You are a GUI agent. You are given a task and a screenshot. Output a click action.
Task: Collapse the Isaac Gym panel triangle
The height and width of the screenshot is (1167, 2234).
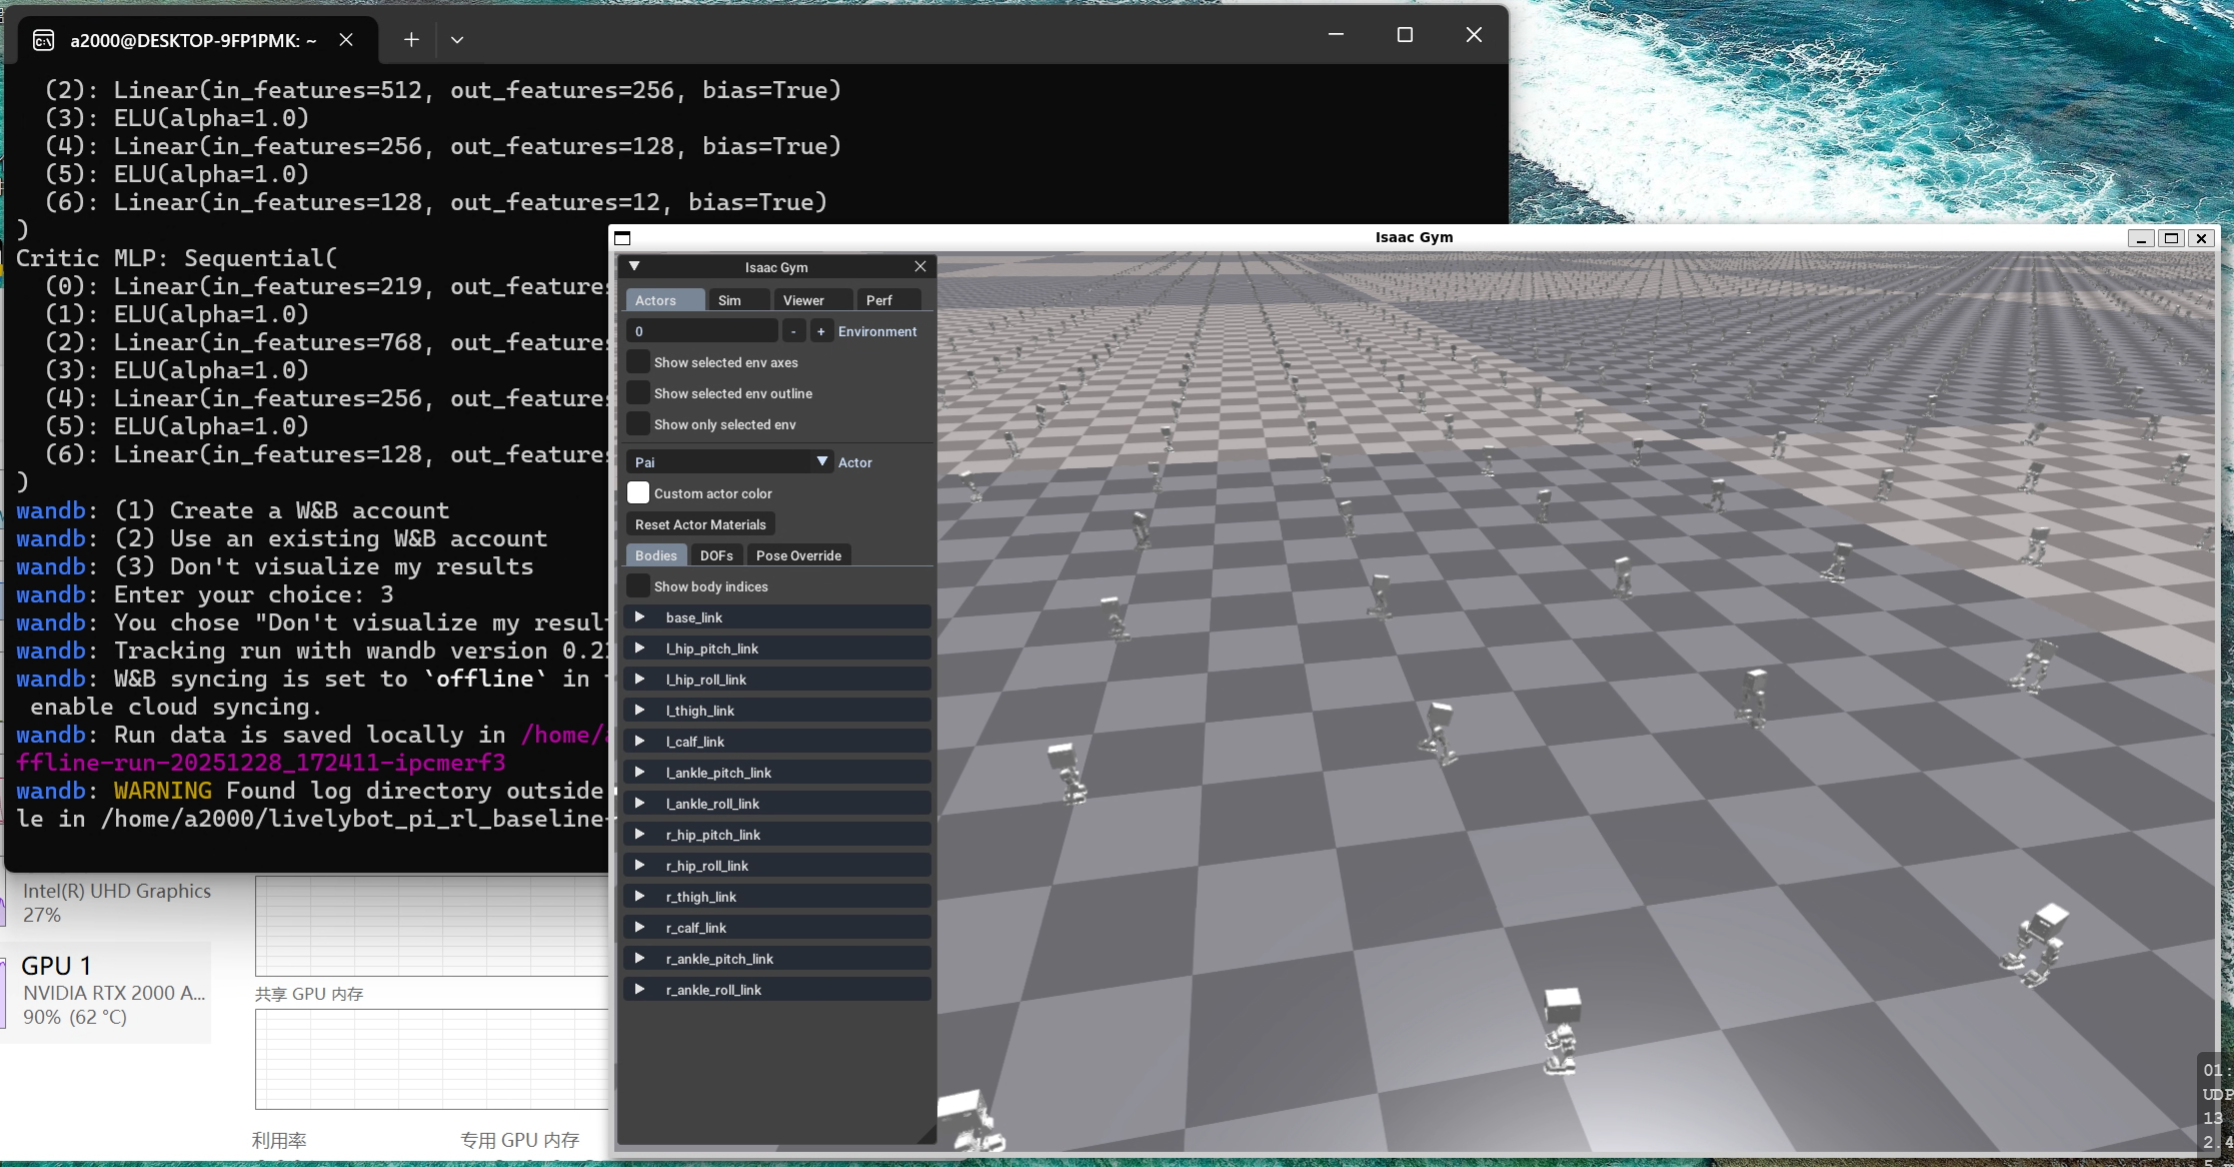634,267
